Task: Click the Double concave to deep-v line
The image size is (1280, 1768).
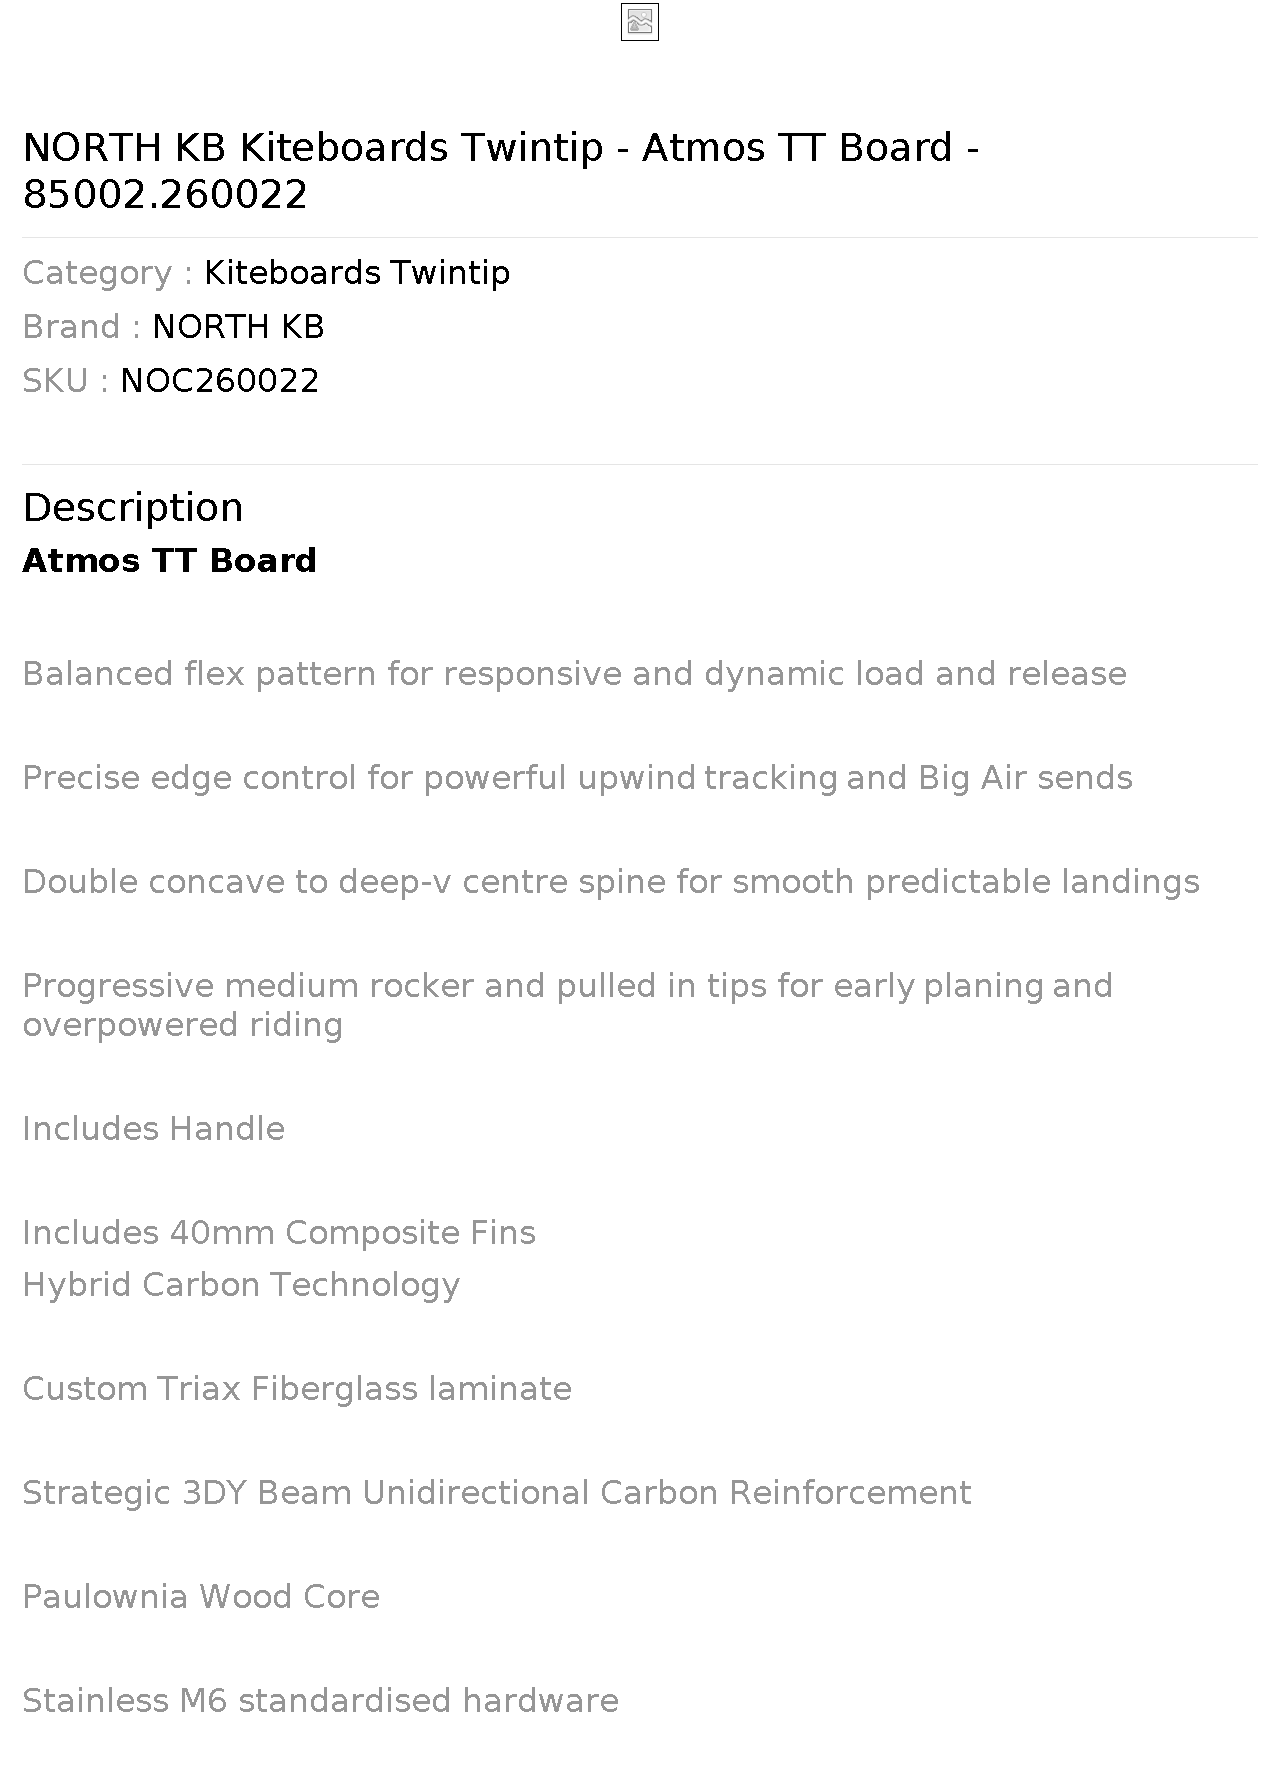Action: 611,882
